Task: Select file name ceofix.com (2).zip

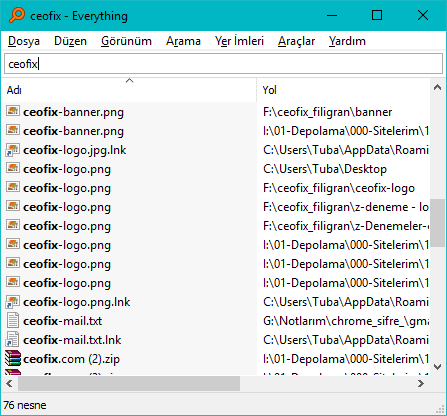Action: (x=71, y=359)
